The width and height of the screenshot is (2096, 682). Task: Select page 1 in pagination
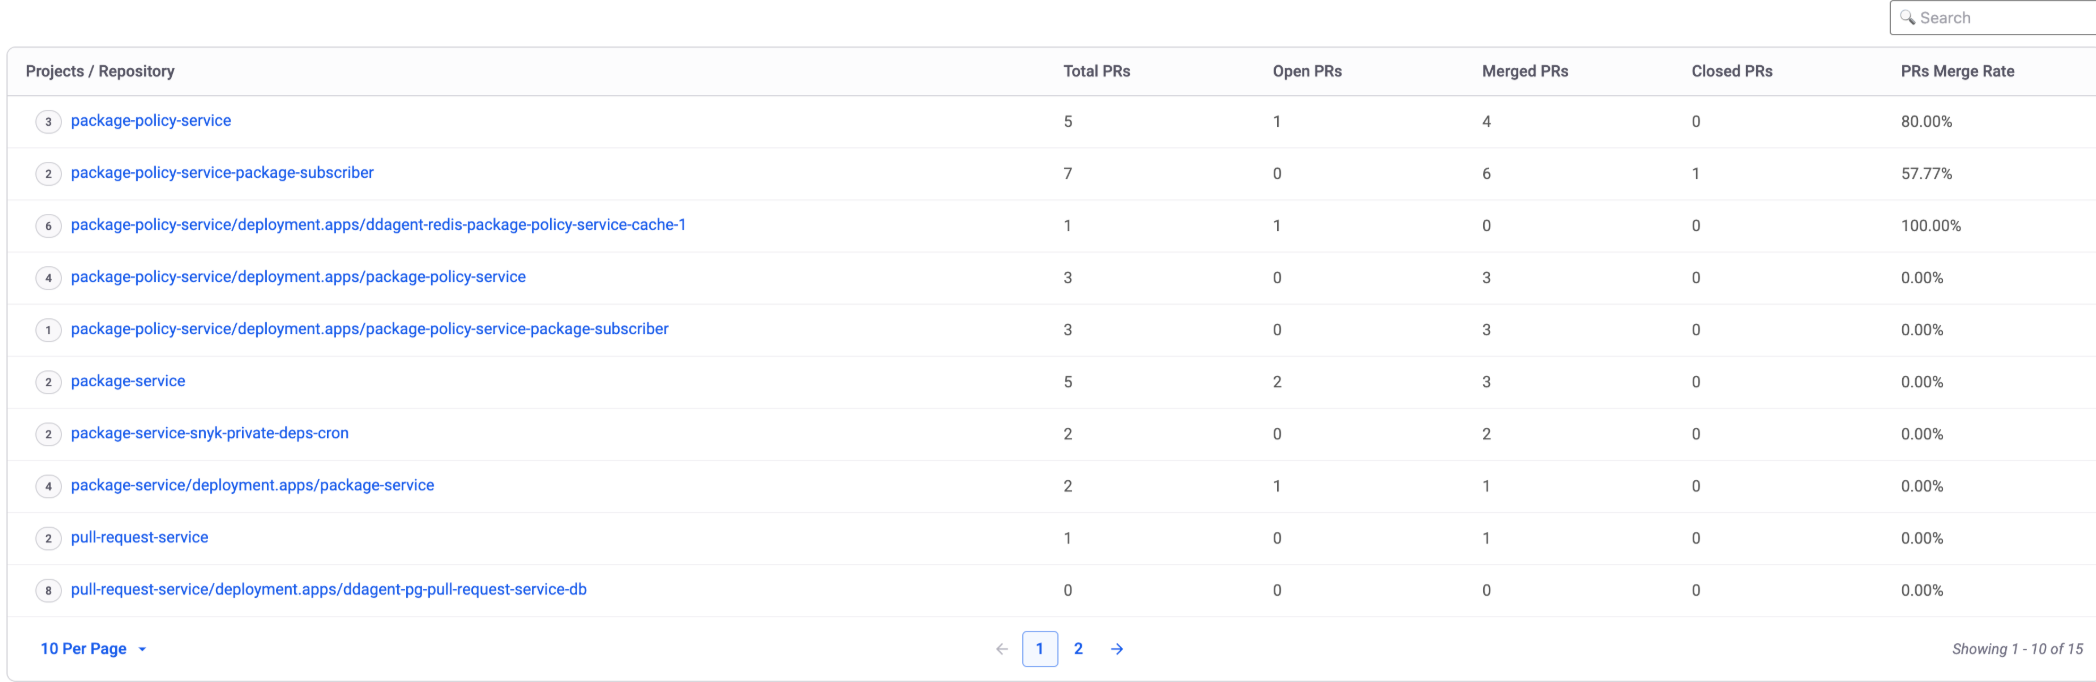1040,649
